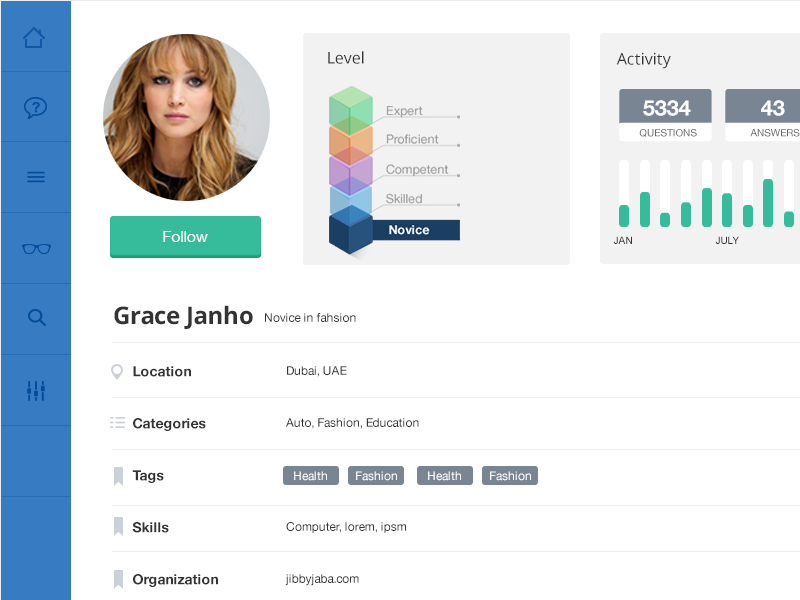Select the Home icon in the sidebar
Screen dimensions: 800x600
35,36
